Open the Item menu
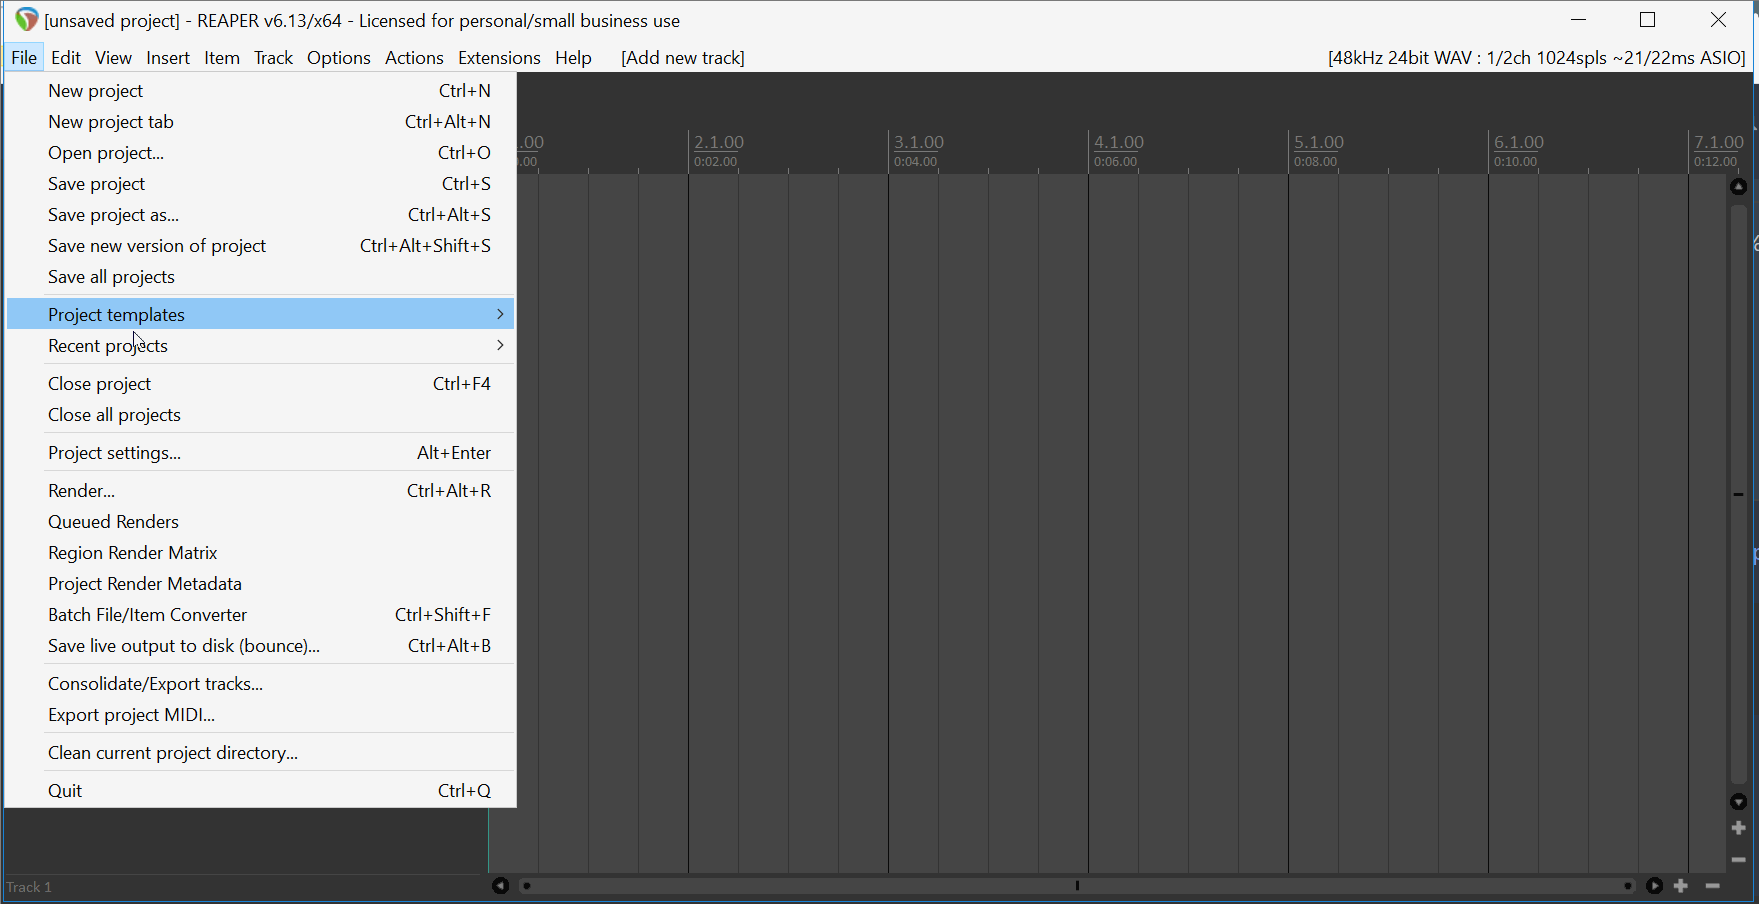This screenshot has height=904, width=1759. [x=222, y=57]
